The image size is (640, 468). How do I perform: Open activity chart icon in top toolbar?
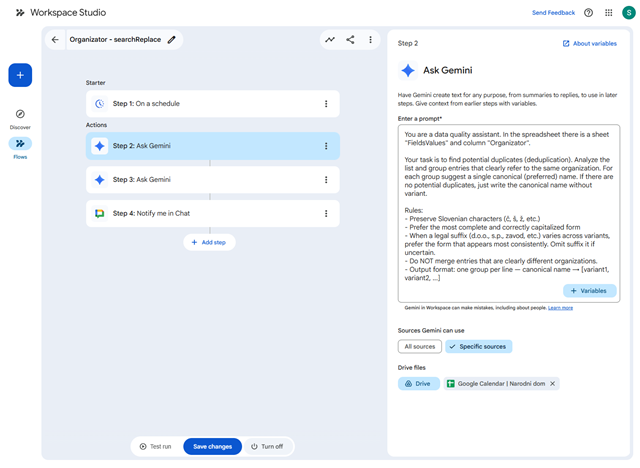click(330, 40)
